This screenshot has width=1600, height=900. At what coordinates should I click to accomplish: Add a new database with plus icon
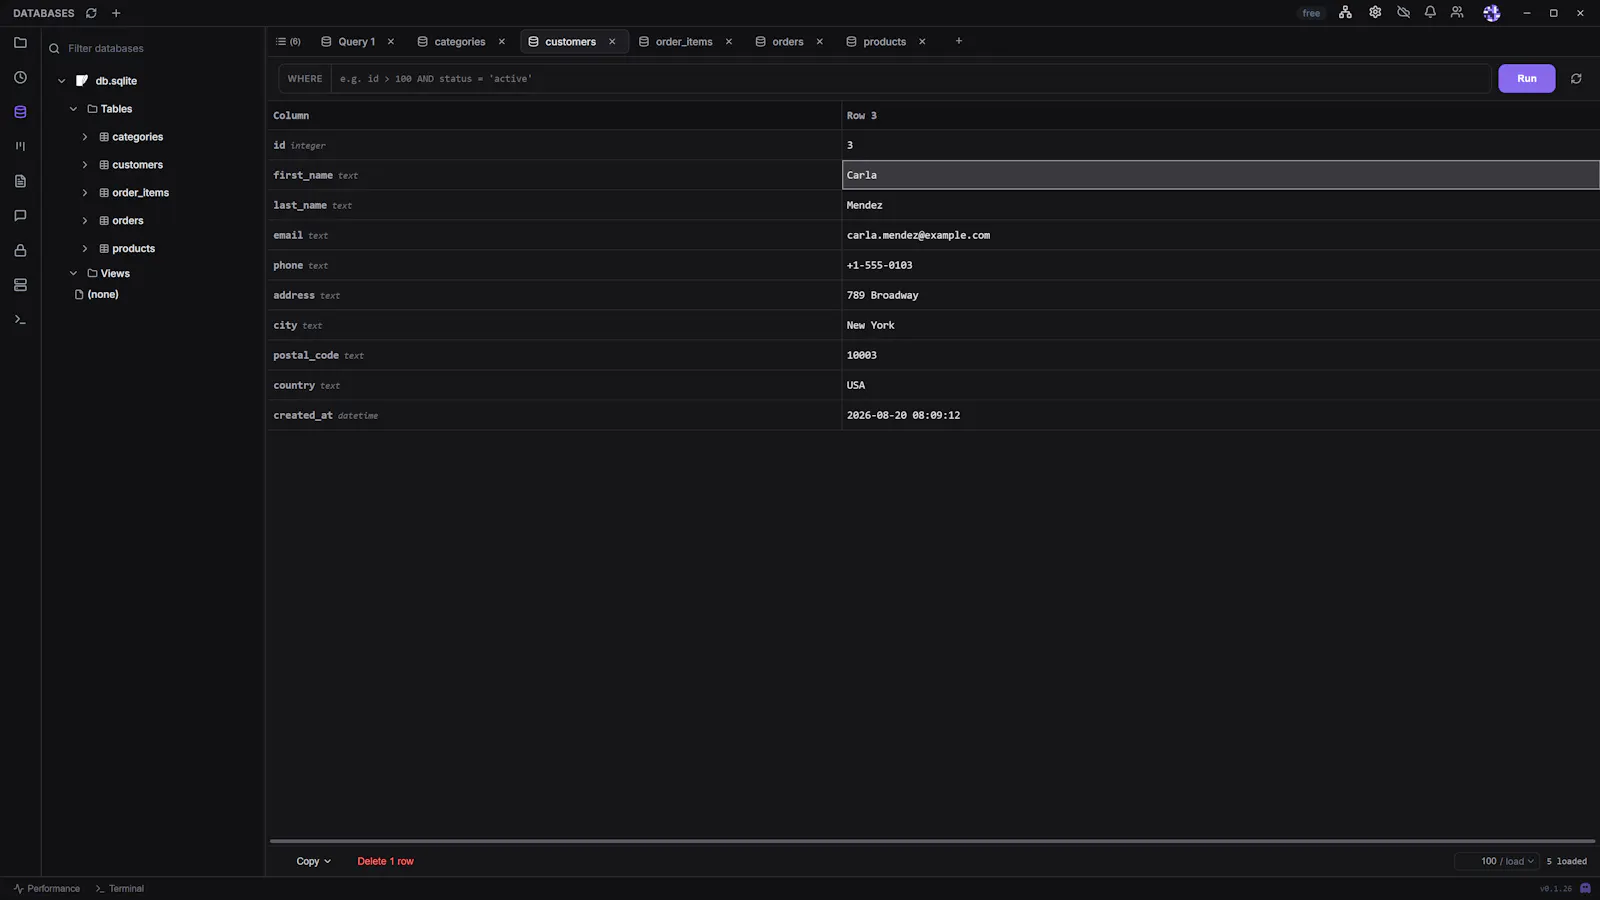click(x=116, y=13)
